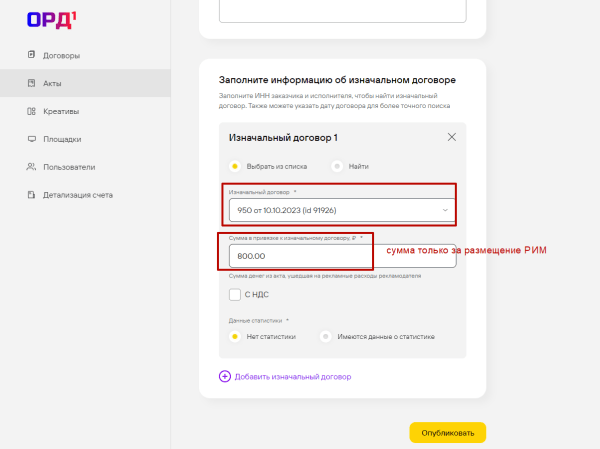Click the plus icon for adding договор
600x449 pixels.
pyautogui.click(x=224, y=376)
